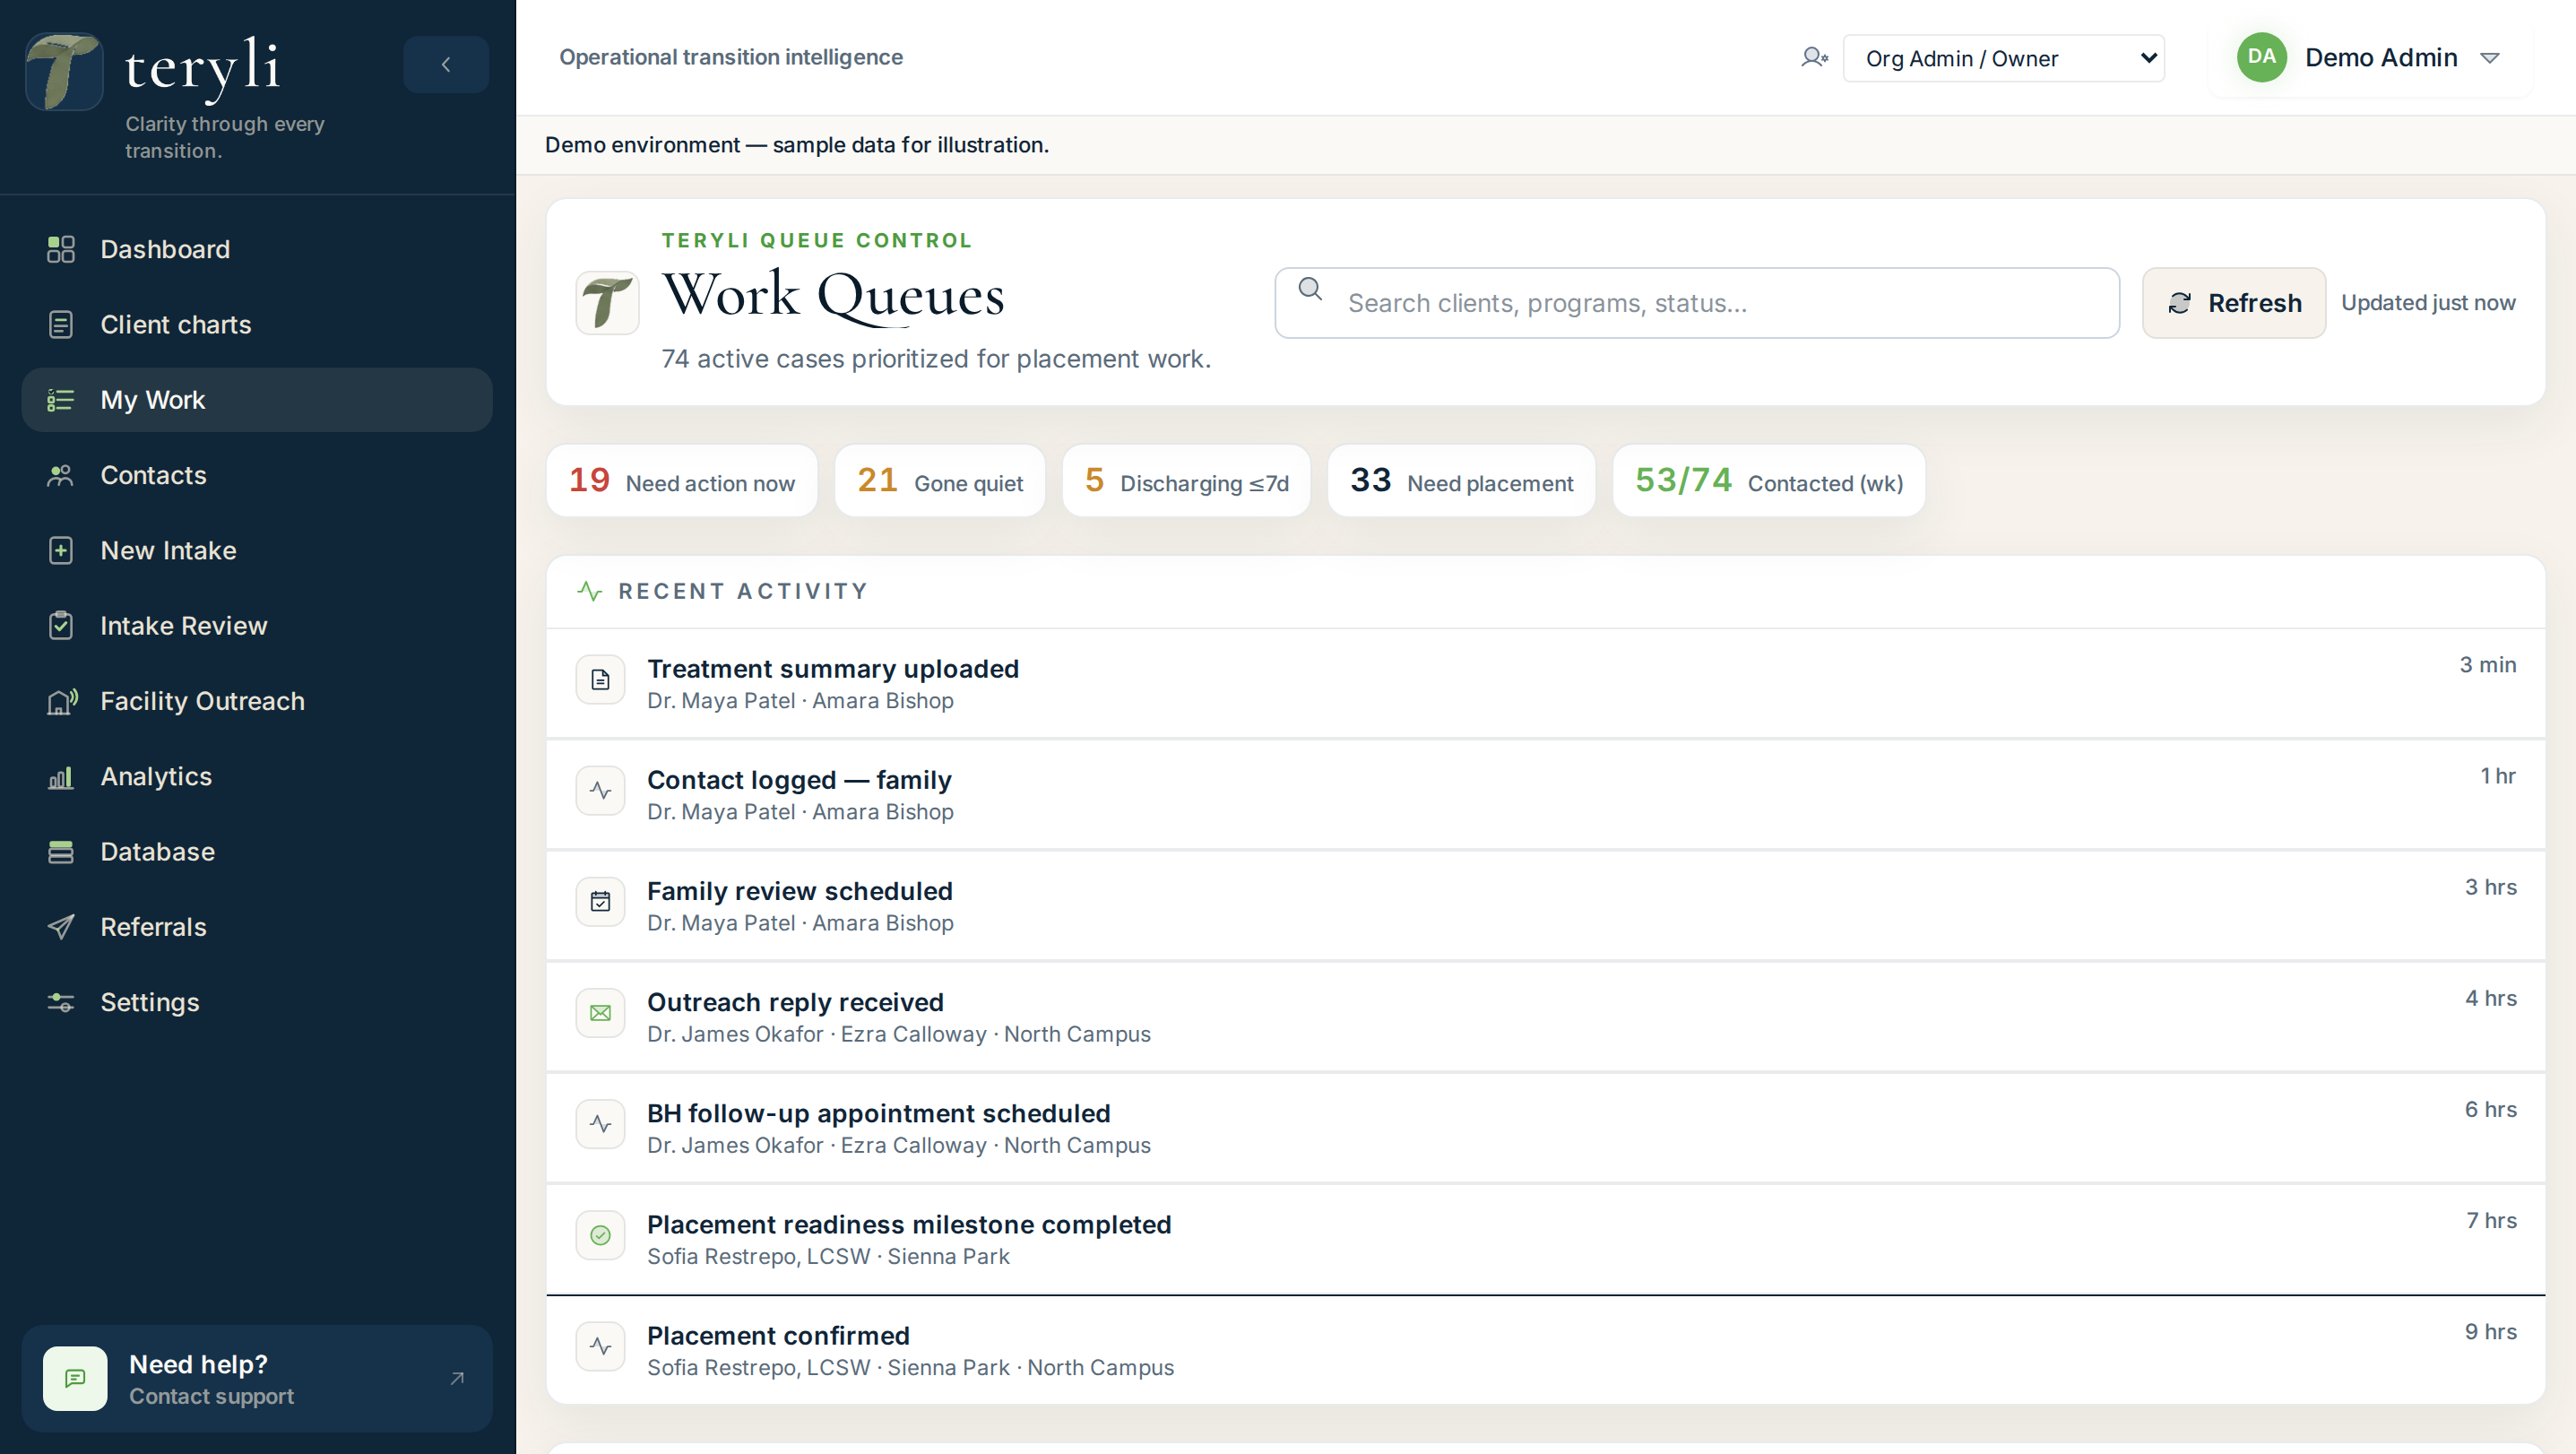
Task: Open Referrals from sidebar
Action: click(257, 927)
